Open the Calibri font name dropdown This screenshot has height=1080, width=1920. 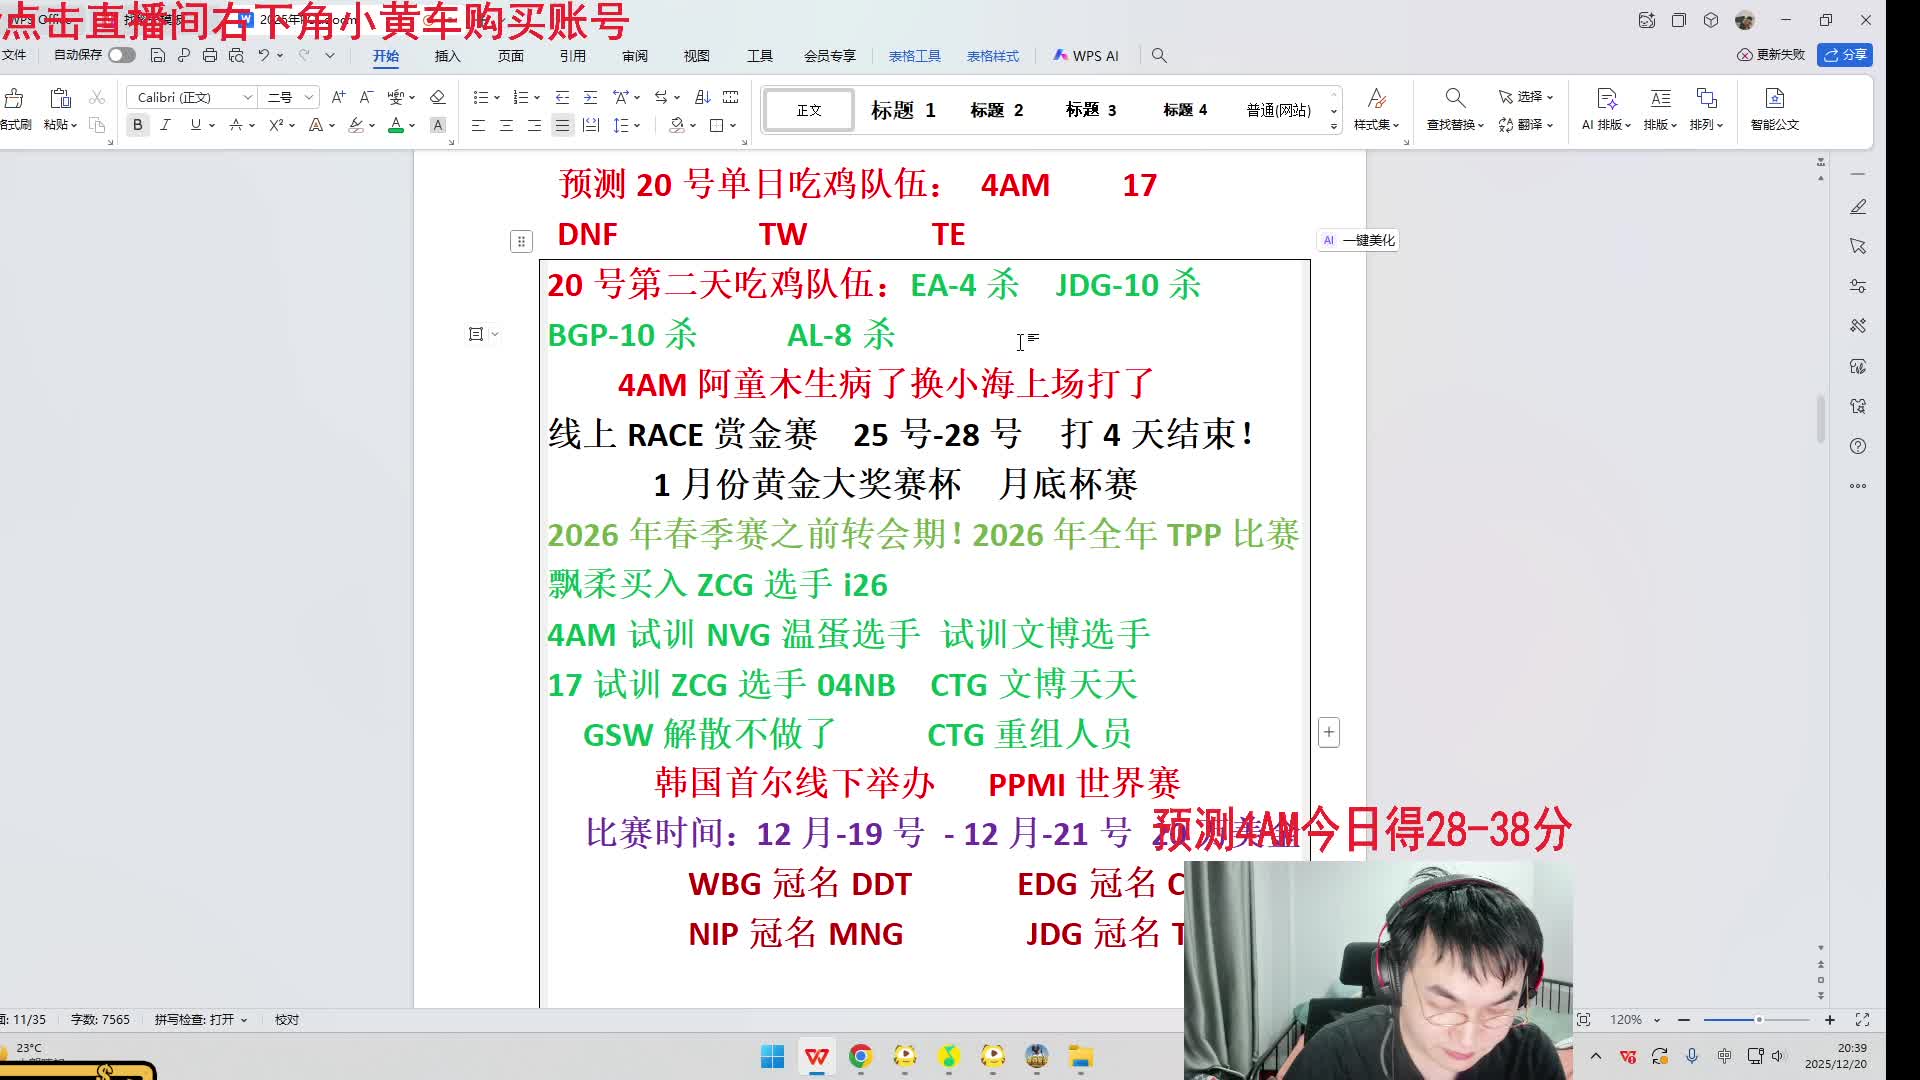247,97
